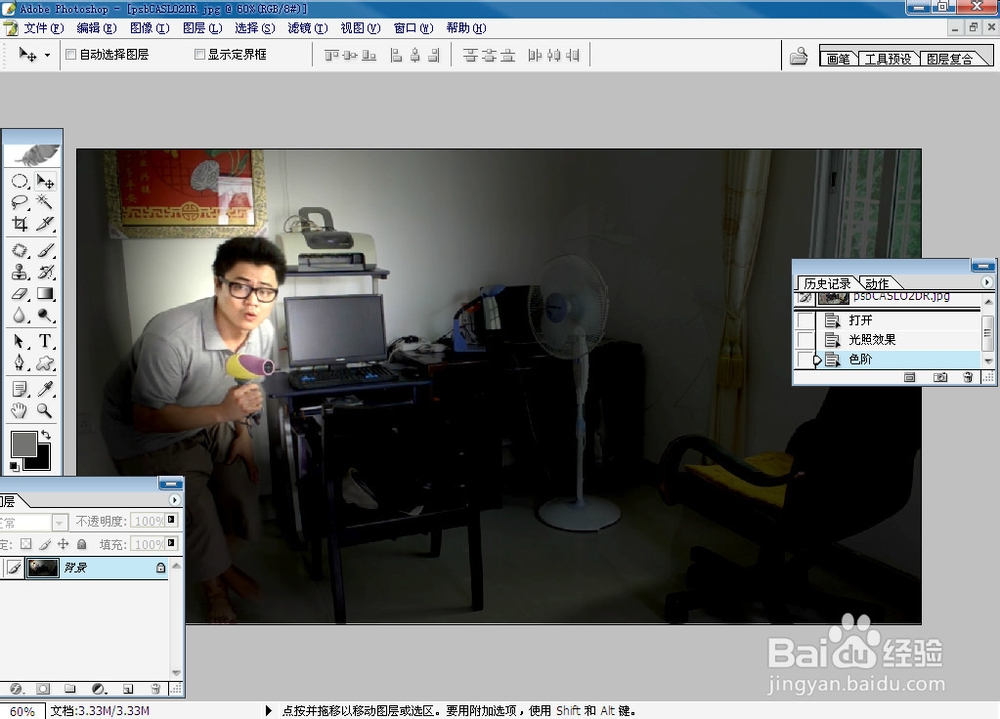Switch to the 动作 tab

pos(876,283)
